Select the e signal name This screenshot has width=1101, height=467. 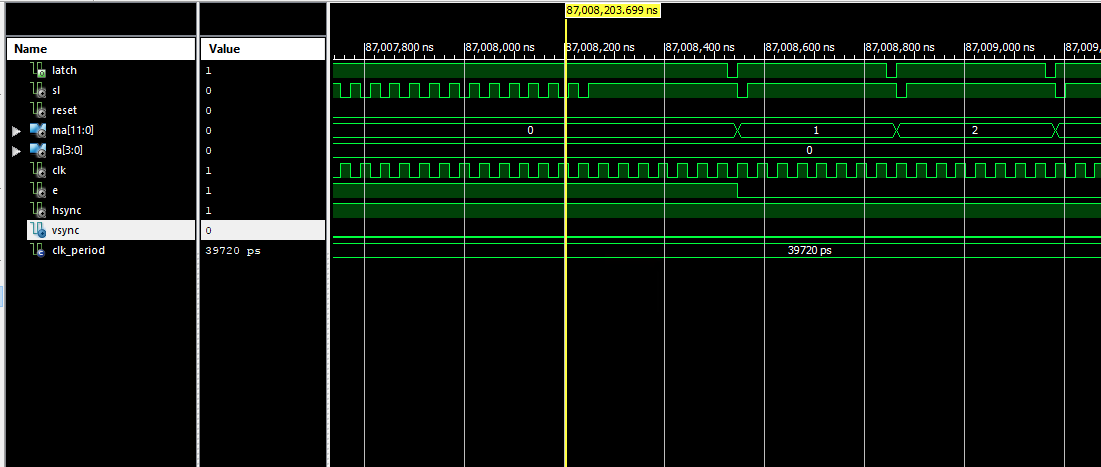pos(55,191)
